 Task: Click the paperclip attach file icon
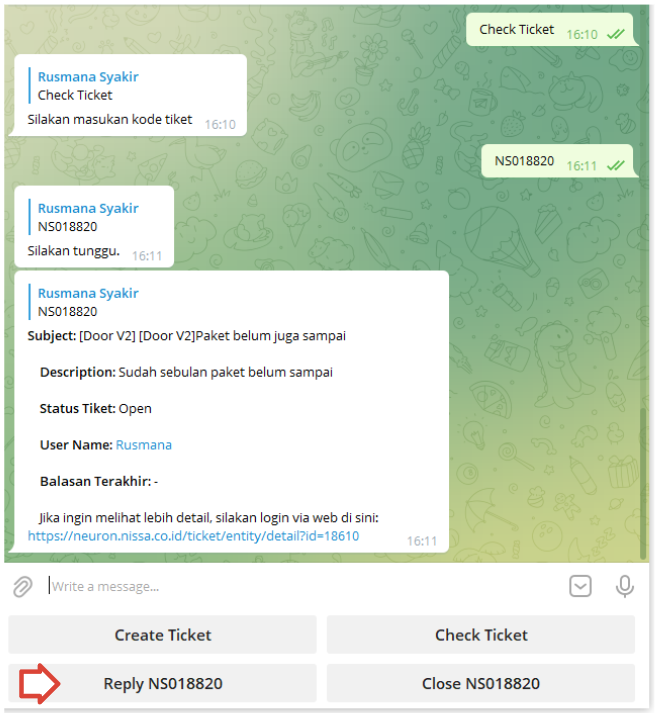[x=23, y=587]
